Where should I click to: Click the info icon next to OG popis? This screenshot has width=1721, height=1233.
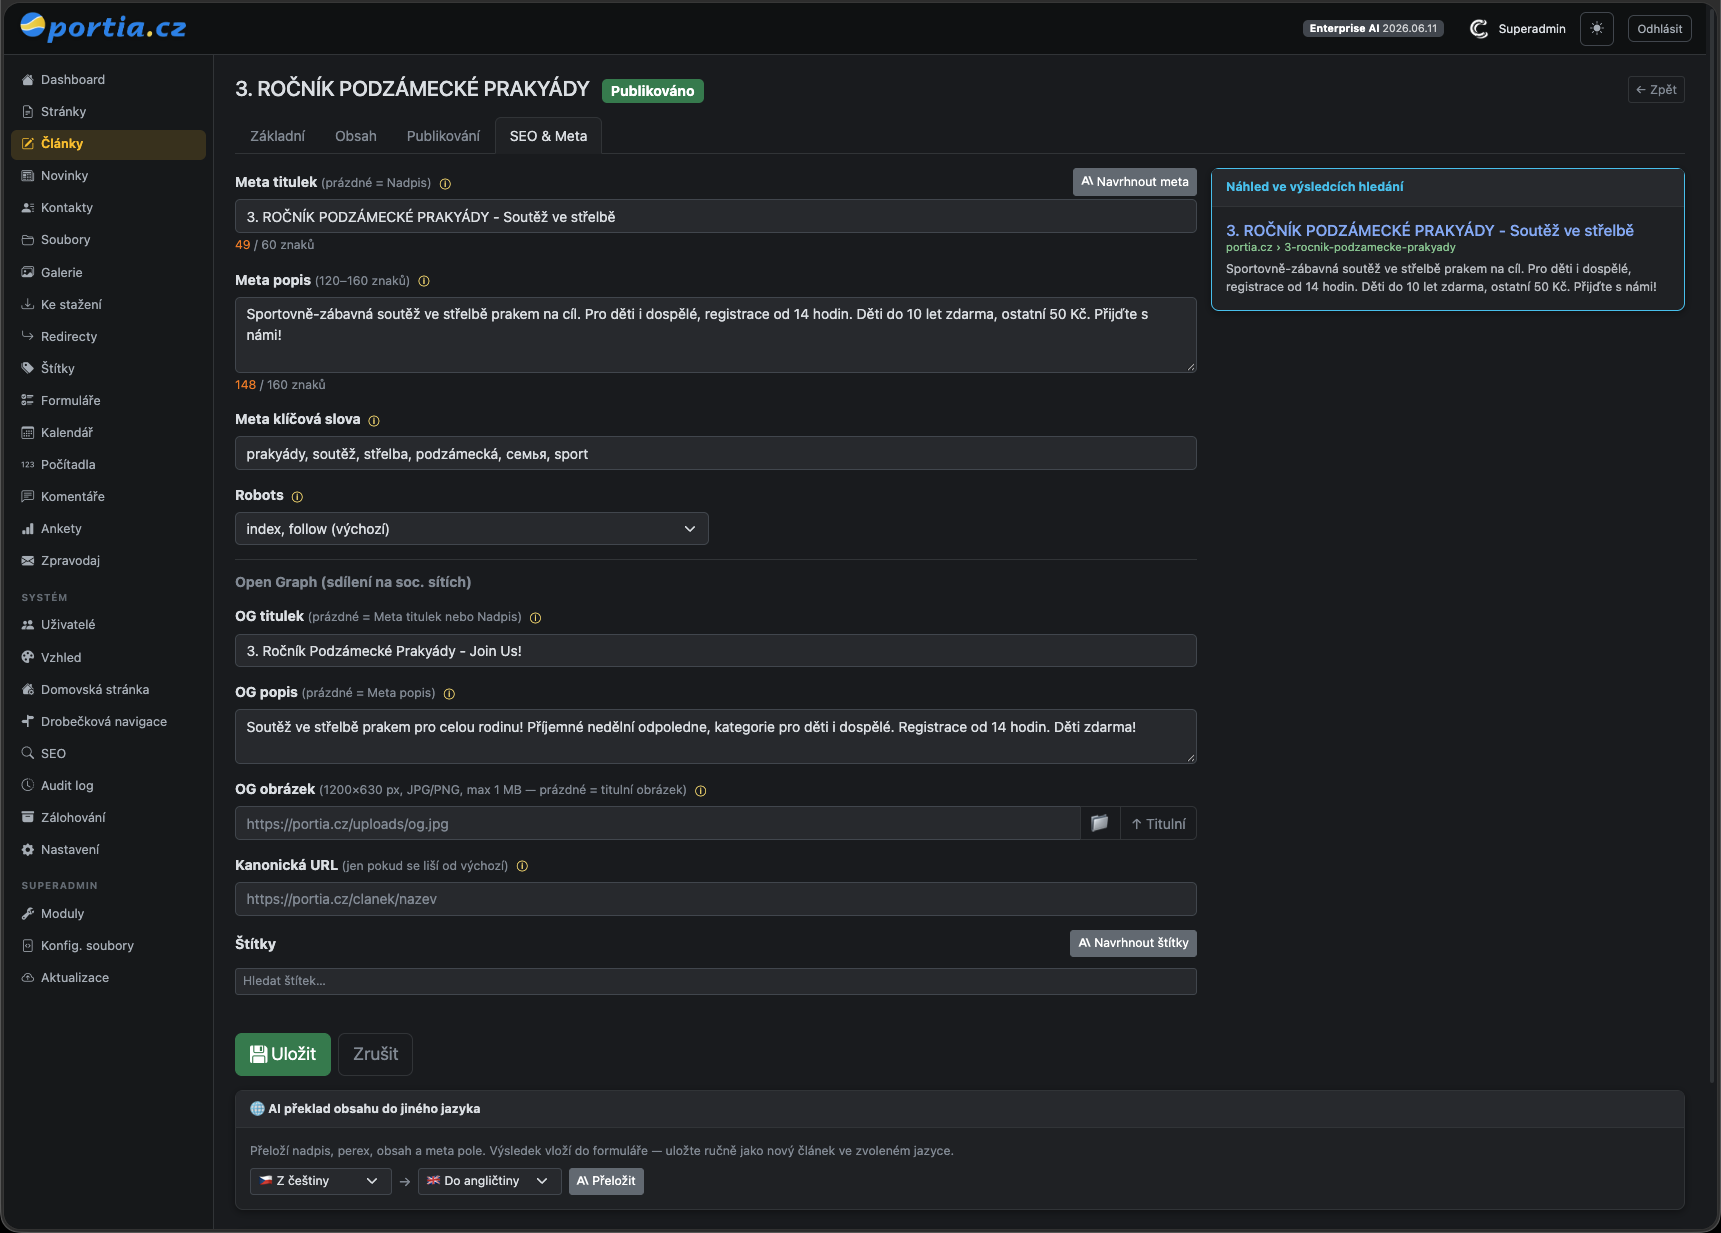(x=449, y=694)
